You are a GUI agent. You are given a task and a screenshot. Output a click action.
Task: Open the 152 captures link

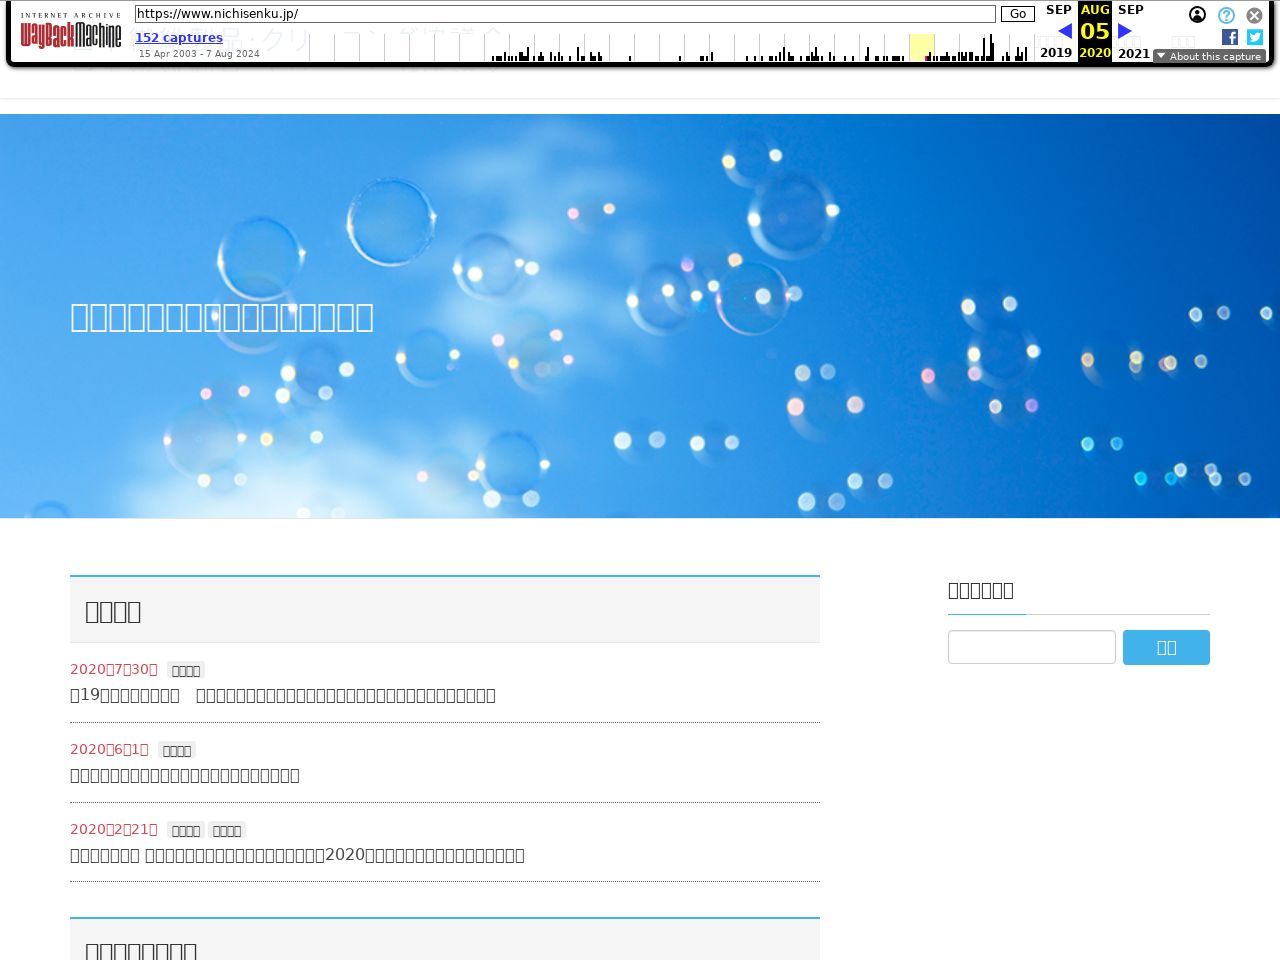click(x=179, y=38)
